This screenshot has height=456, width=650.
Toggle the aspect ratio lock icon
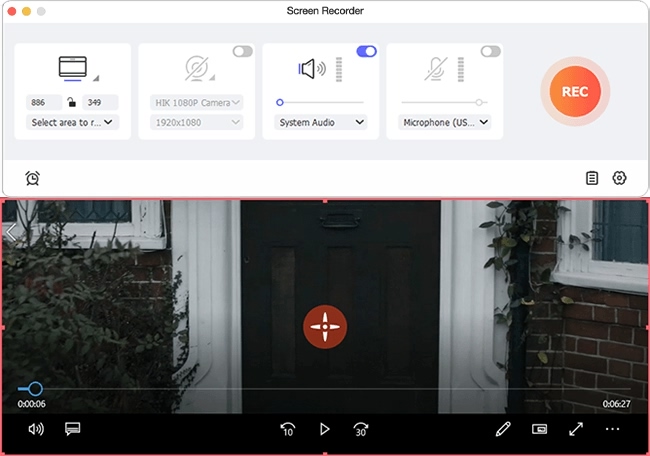coord(72,102)
